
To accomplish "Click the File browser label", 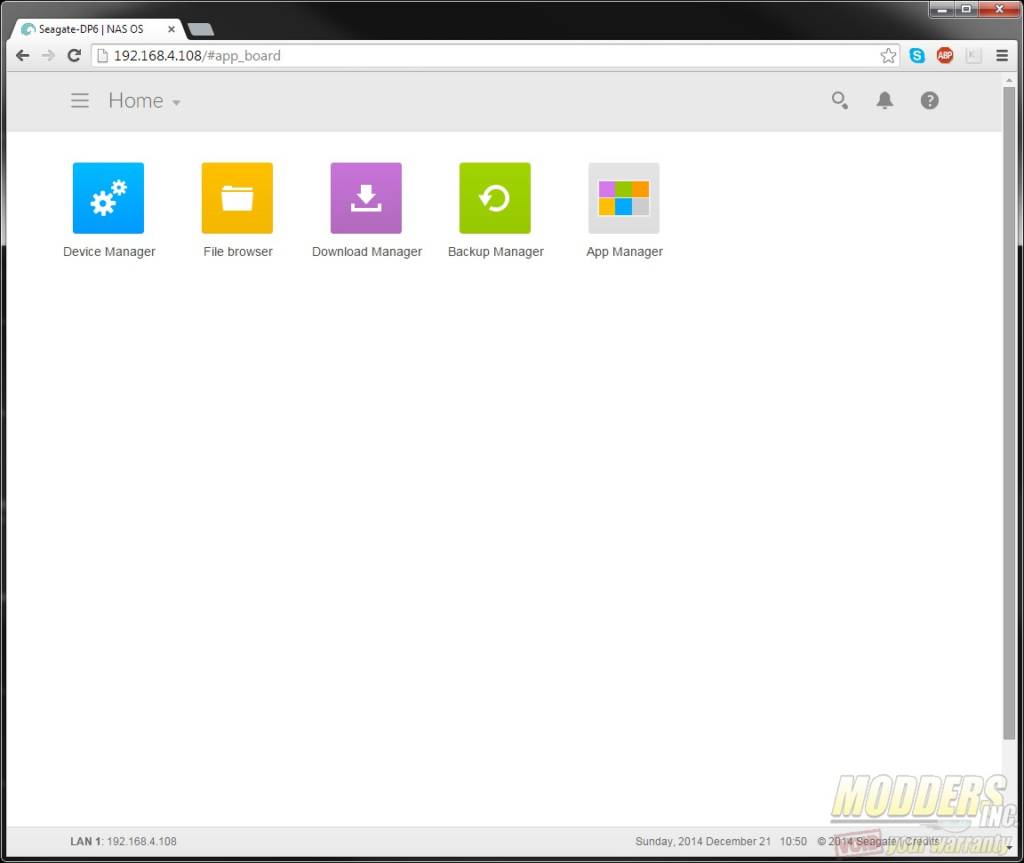I will click(x=238, y=252).
